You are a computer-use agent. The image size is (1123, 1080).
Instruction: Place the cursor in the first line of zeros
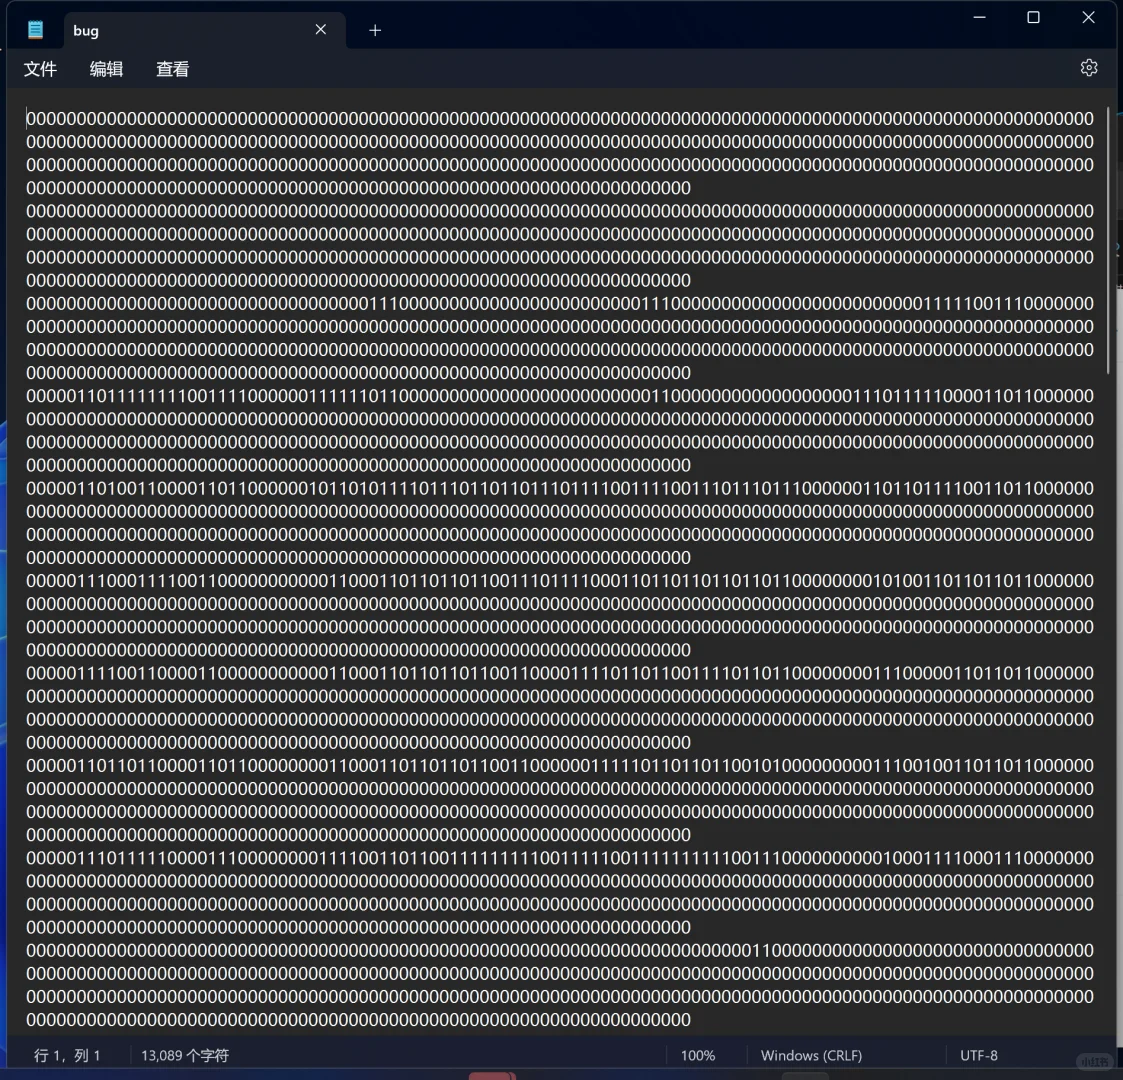[x=560, y=118]
